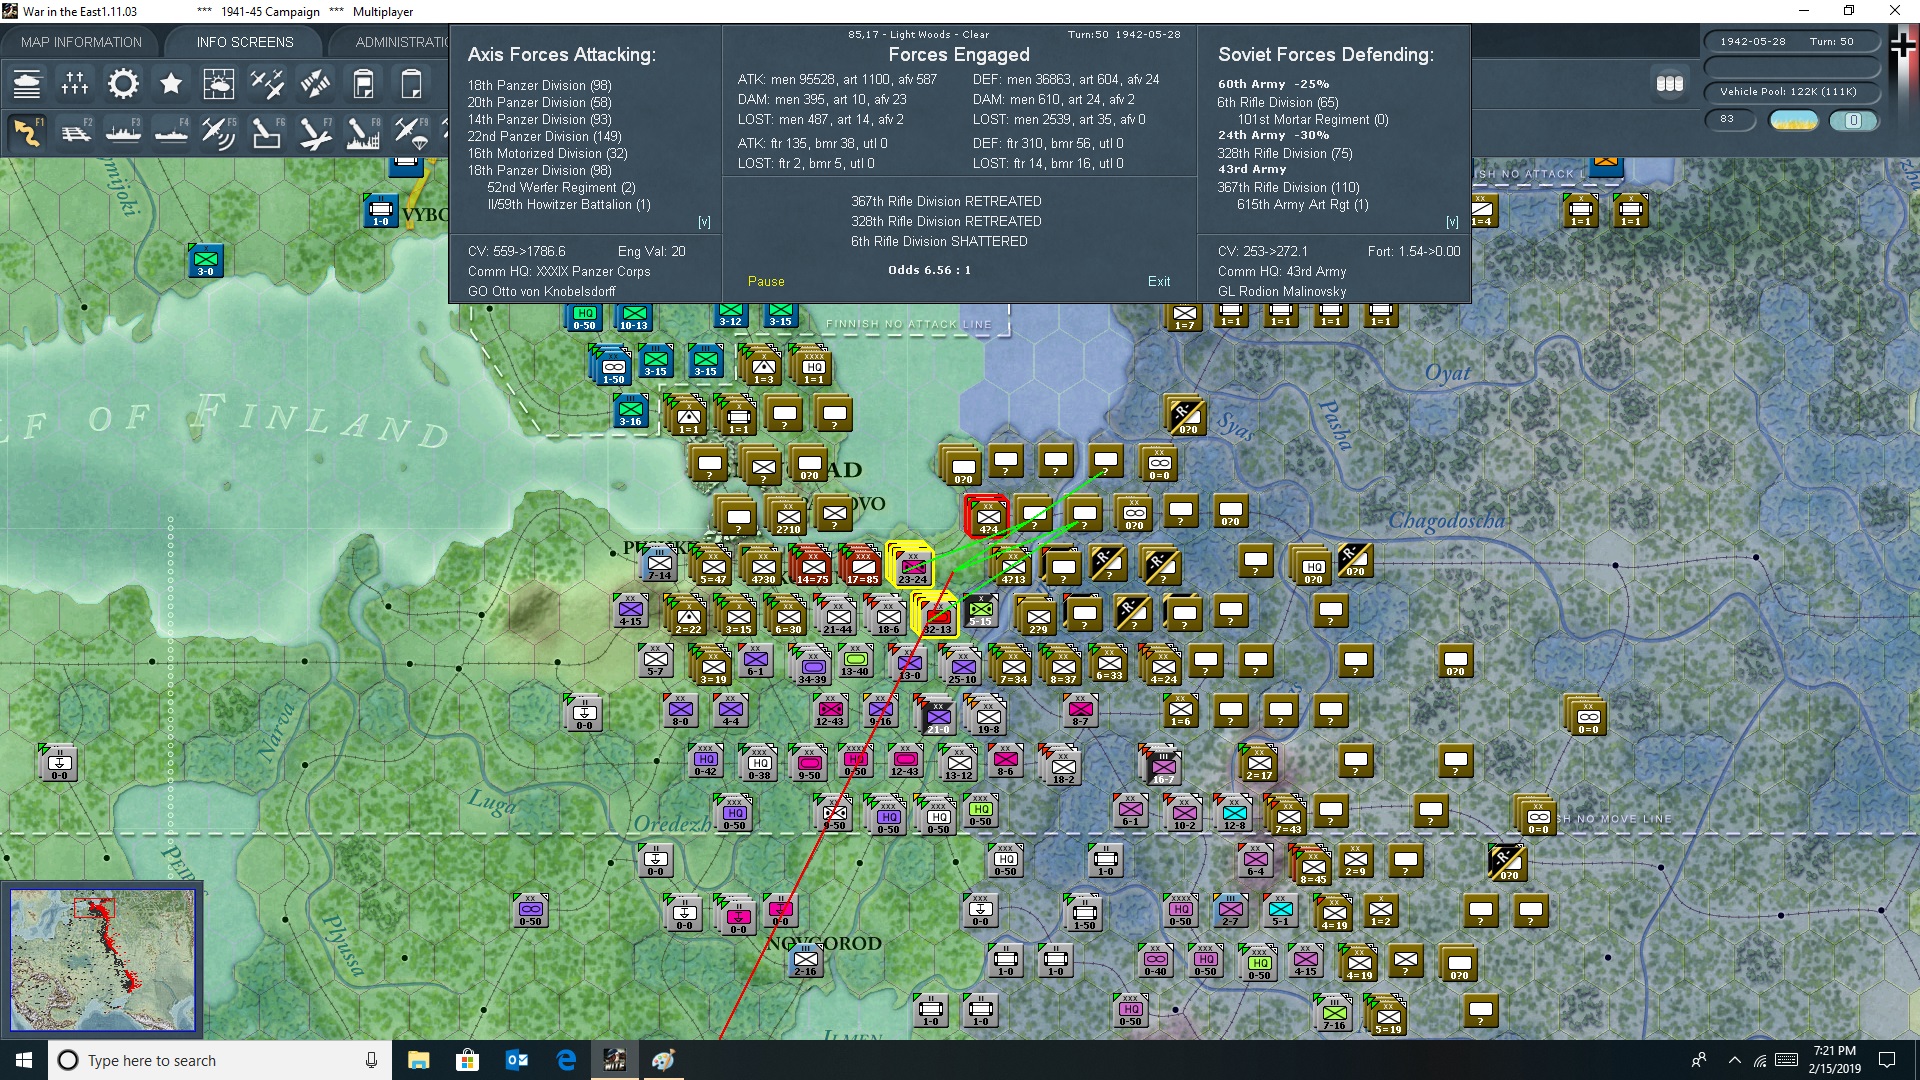Screen dimensions: 1920x1080
Task: Click the weather indicator pill
Action: tap(1793, 120)
